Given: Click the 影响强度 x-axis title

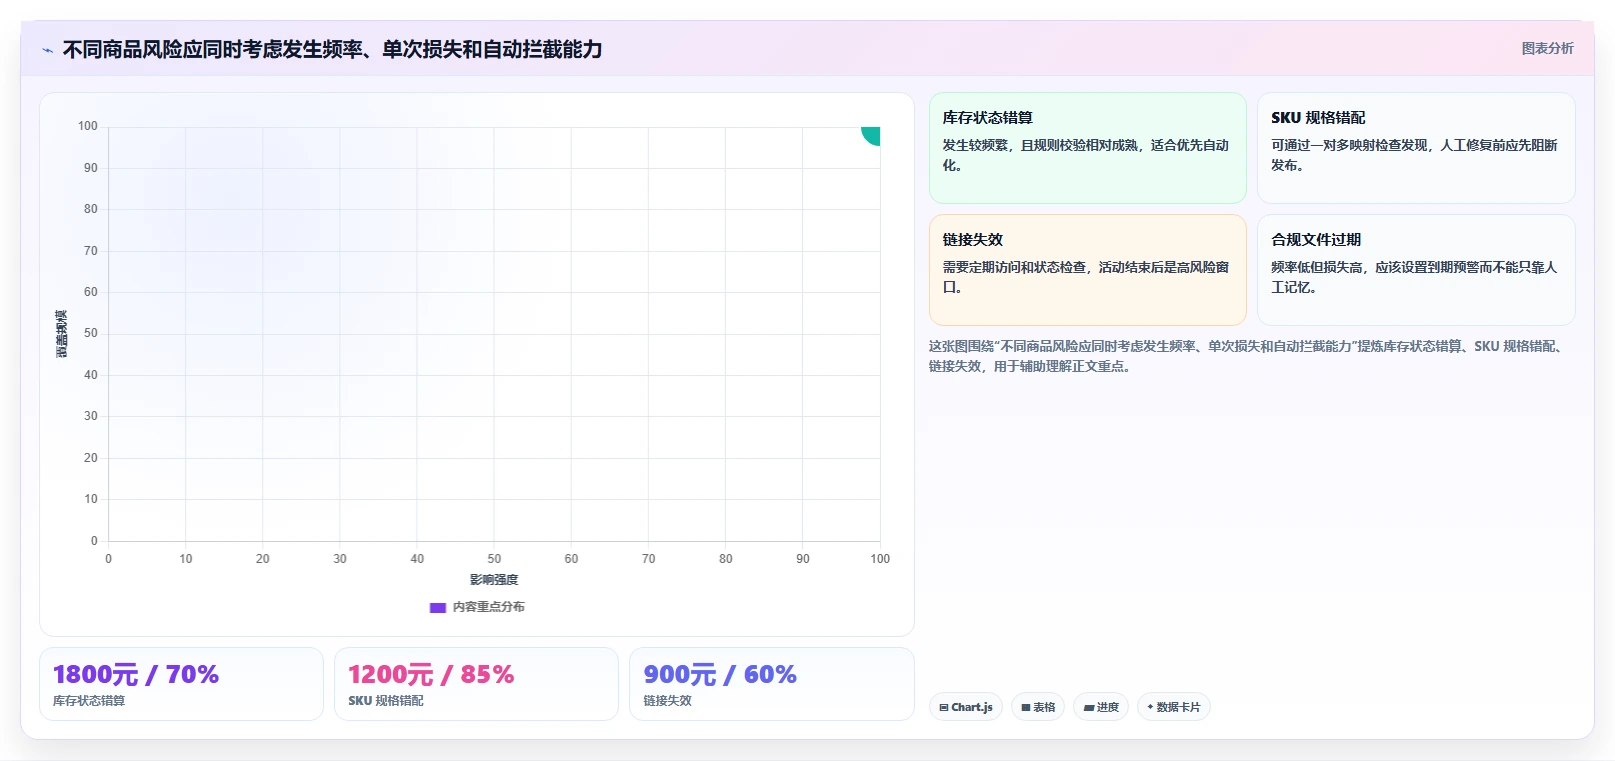Looking at the screenshot, I should click(494, 580).
